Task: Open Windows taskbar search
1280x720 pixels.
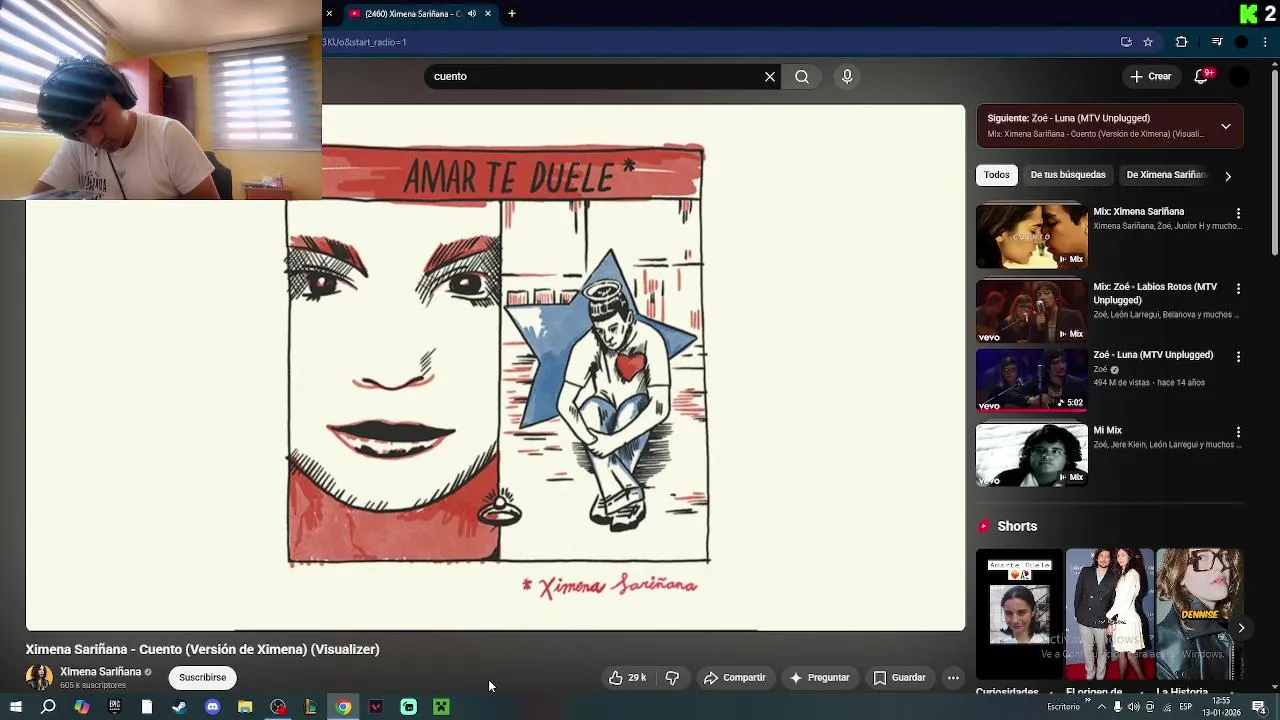Action: 48,707
